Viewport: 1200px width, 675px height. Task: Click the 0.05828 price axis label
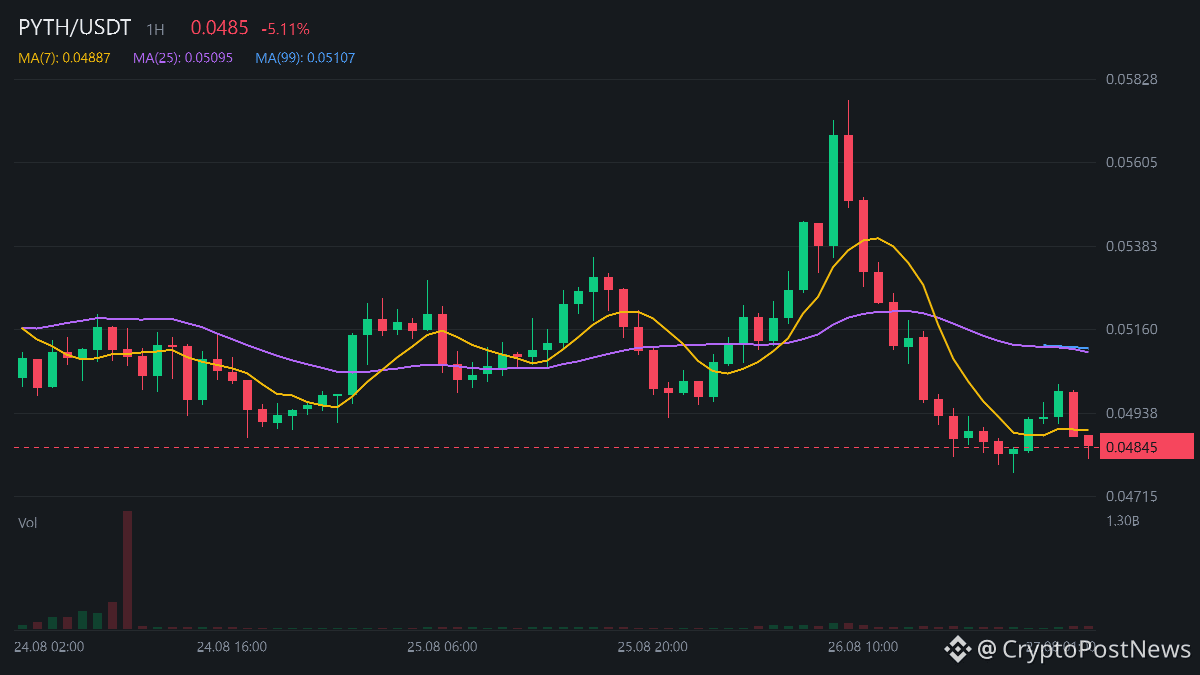(1131, 78)
